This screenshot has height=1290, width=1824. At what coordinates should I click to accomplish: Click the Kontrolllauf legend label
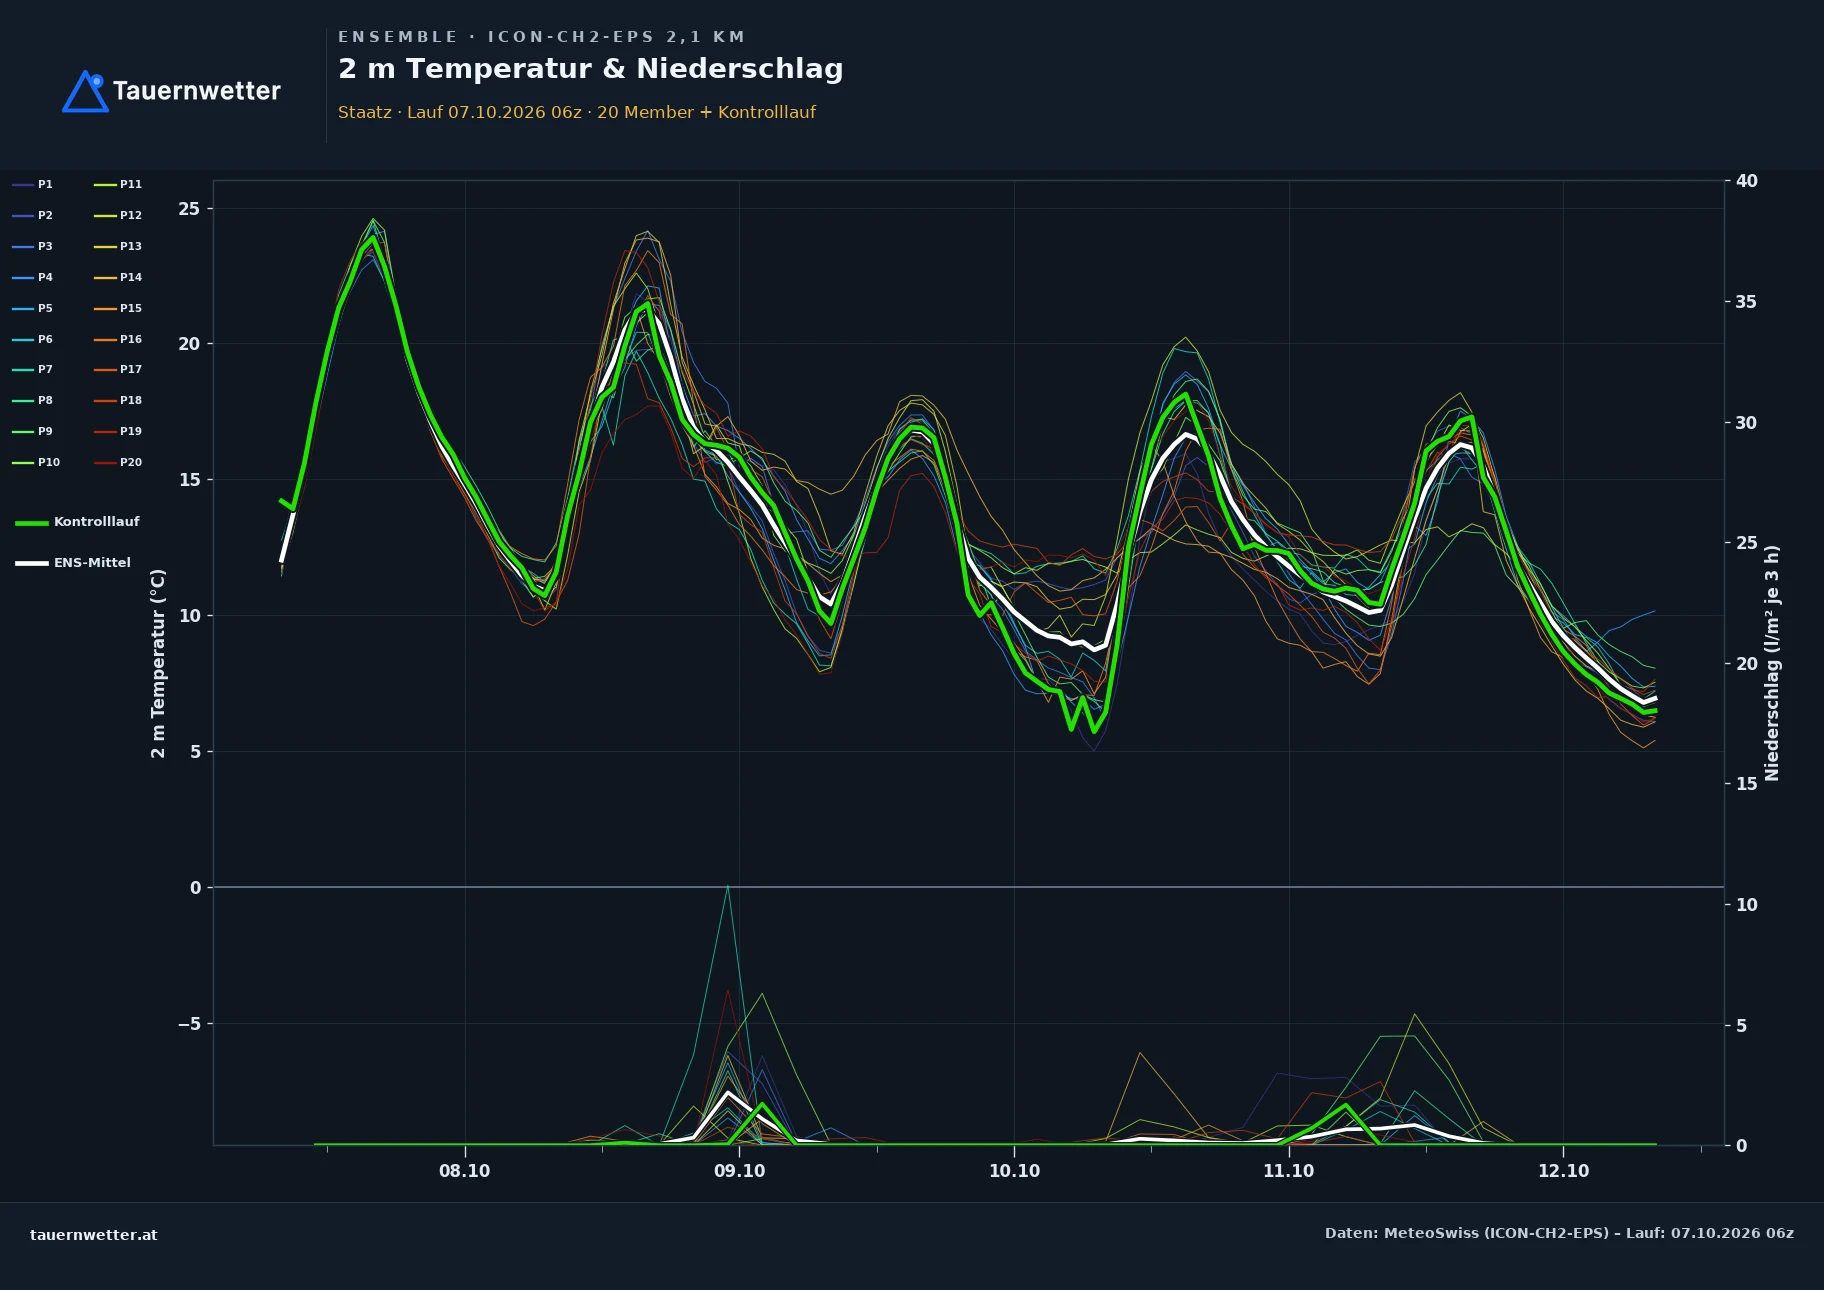(96, 522)
